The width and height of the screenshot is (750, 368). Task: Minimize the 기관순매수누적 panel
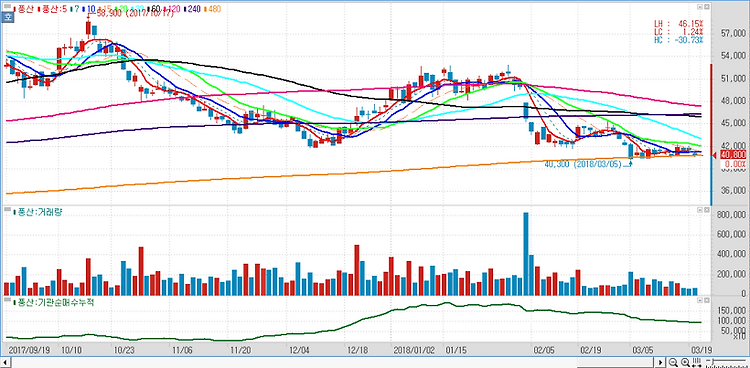[x=700, y=300]
